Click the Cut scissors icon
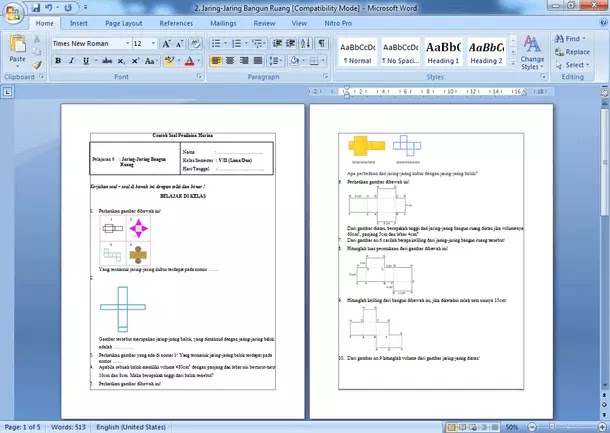The height and width of the screenshot is (433, 610). point(37,39)
